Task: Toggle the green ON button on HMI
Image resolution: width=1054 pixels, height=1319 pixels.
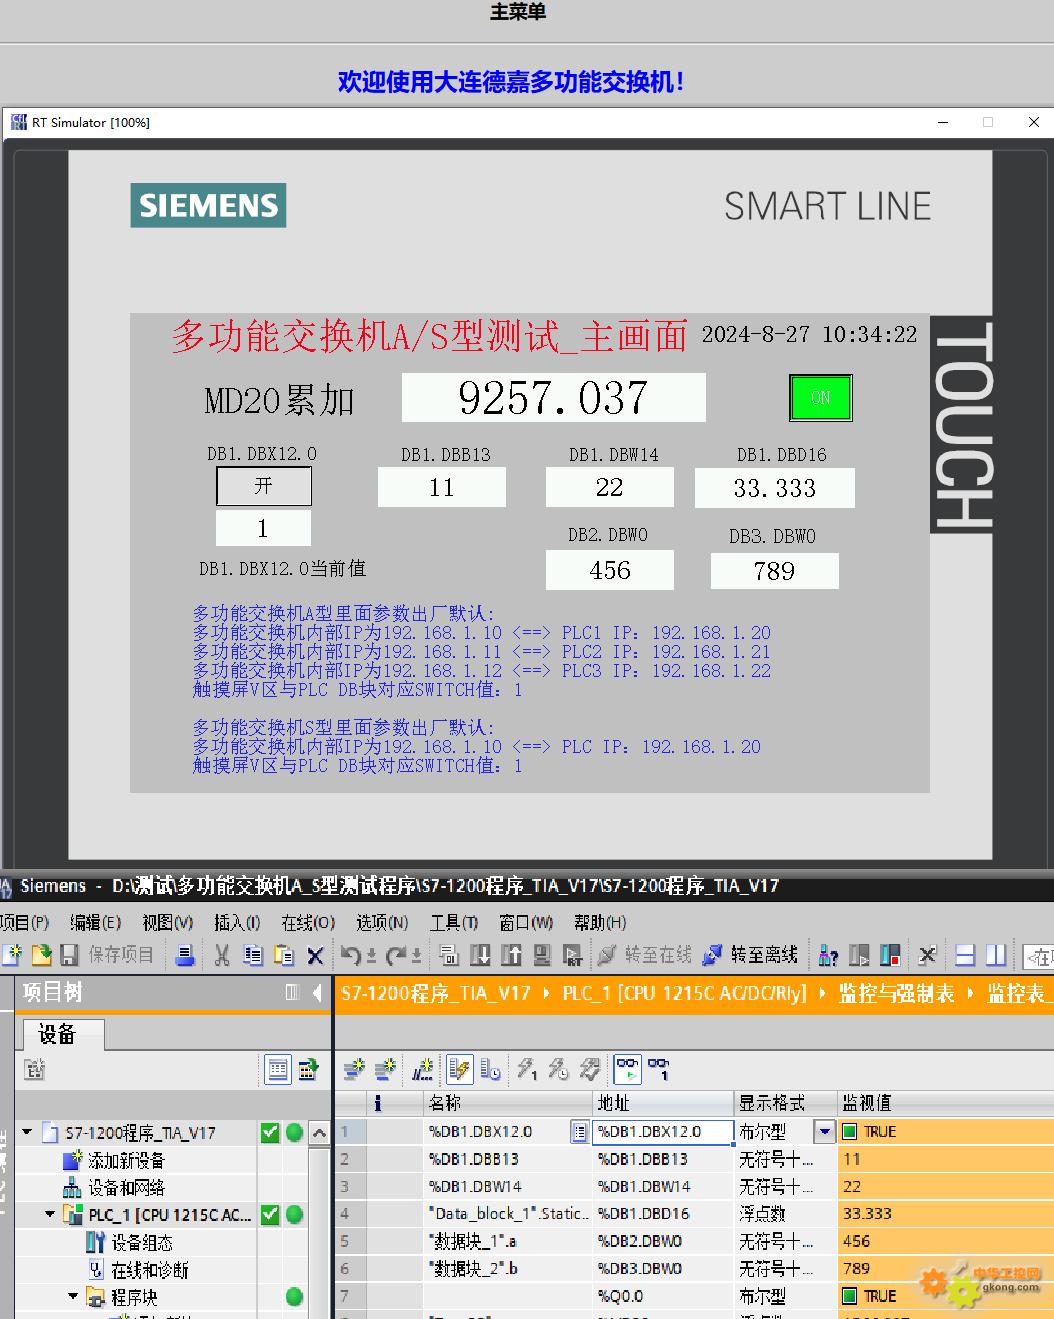Action: coord(820,398)
